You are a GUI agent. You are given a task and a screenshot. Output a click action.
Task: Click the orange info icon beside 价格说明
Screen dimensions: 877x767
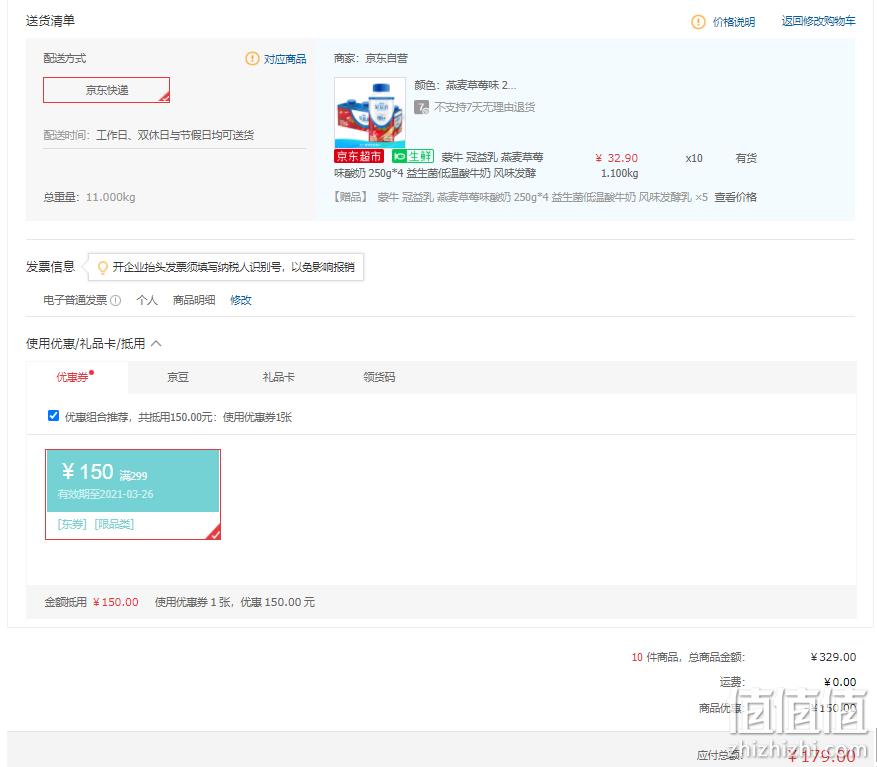click(x=698, y=22)
